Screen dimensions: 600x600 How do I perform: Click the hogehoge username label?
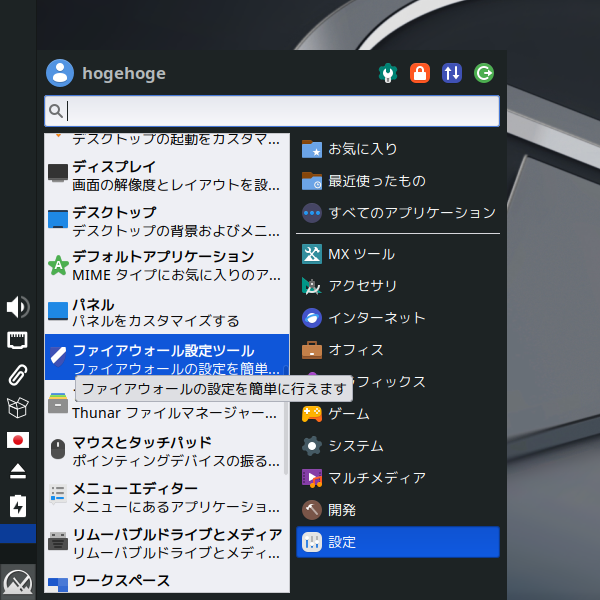pos(124,73)
